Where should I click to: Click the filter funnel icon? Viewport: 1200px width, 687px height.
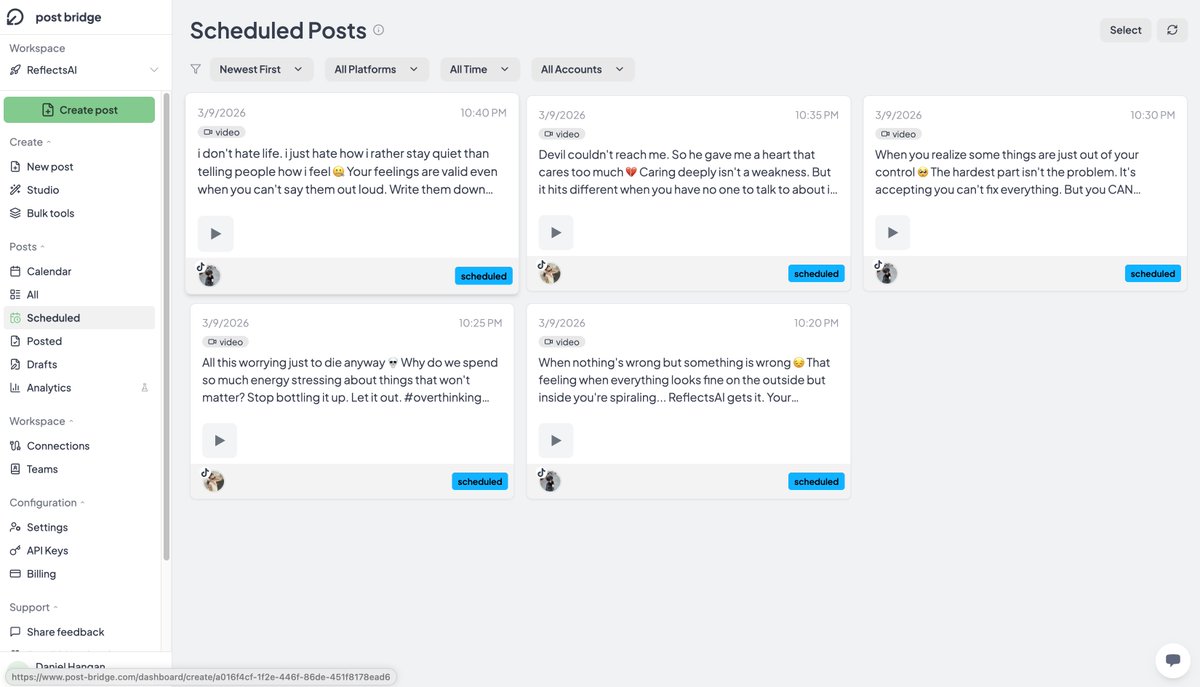[x=195, y=69]
